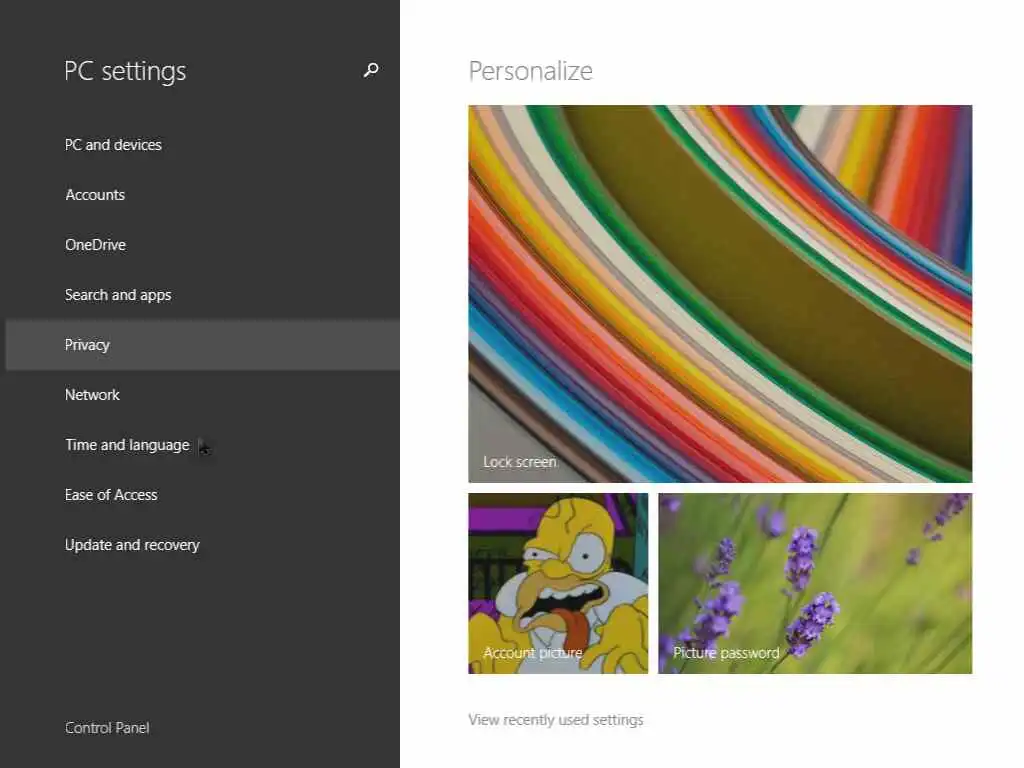Viewport: 1024px width, 768px height.
Task: Click the Personalize heading
Action: pyautogui.click(x=530, y=71)
